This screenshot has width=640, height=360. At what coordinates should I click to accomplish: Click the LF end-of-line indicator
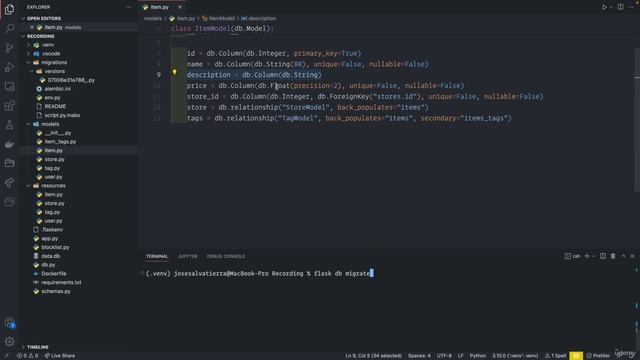pyautogui.click(x=460, y=356)
